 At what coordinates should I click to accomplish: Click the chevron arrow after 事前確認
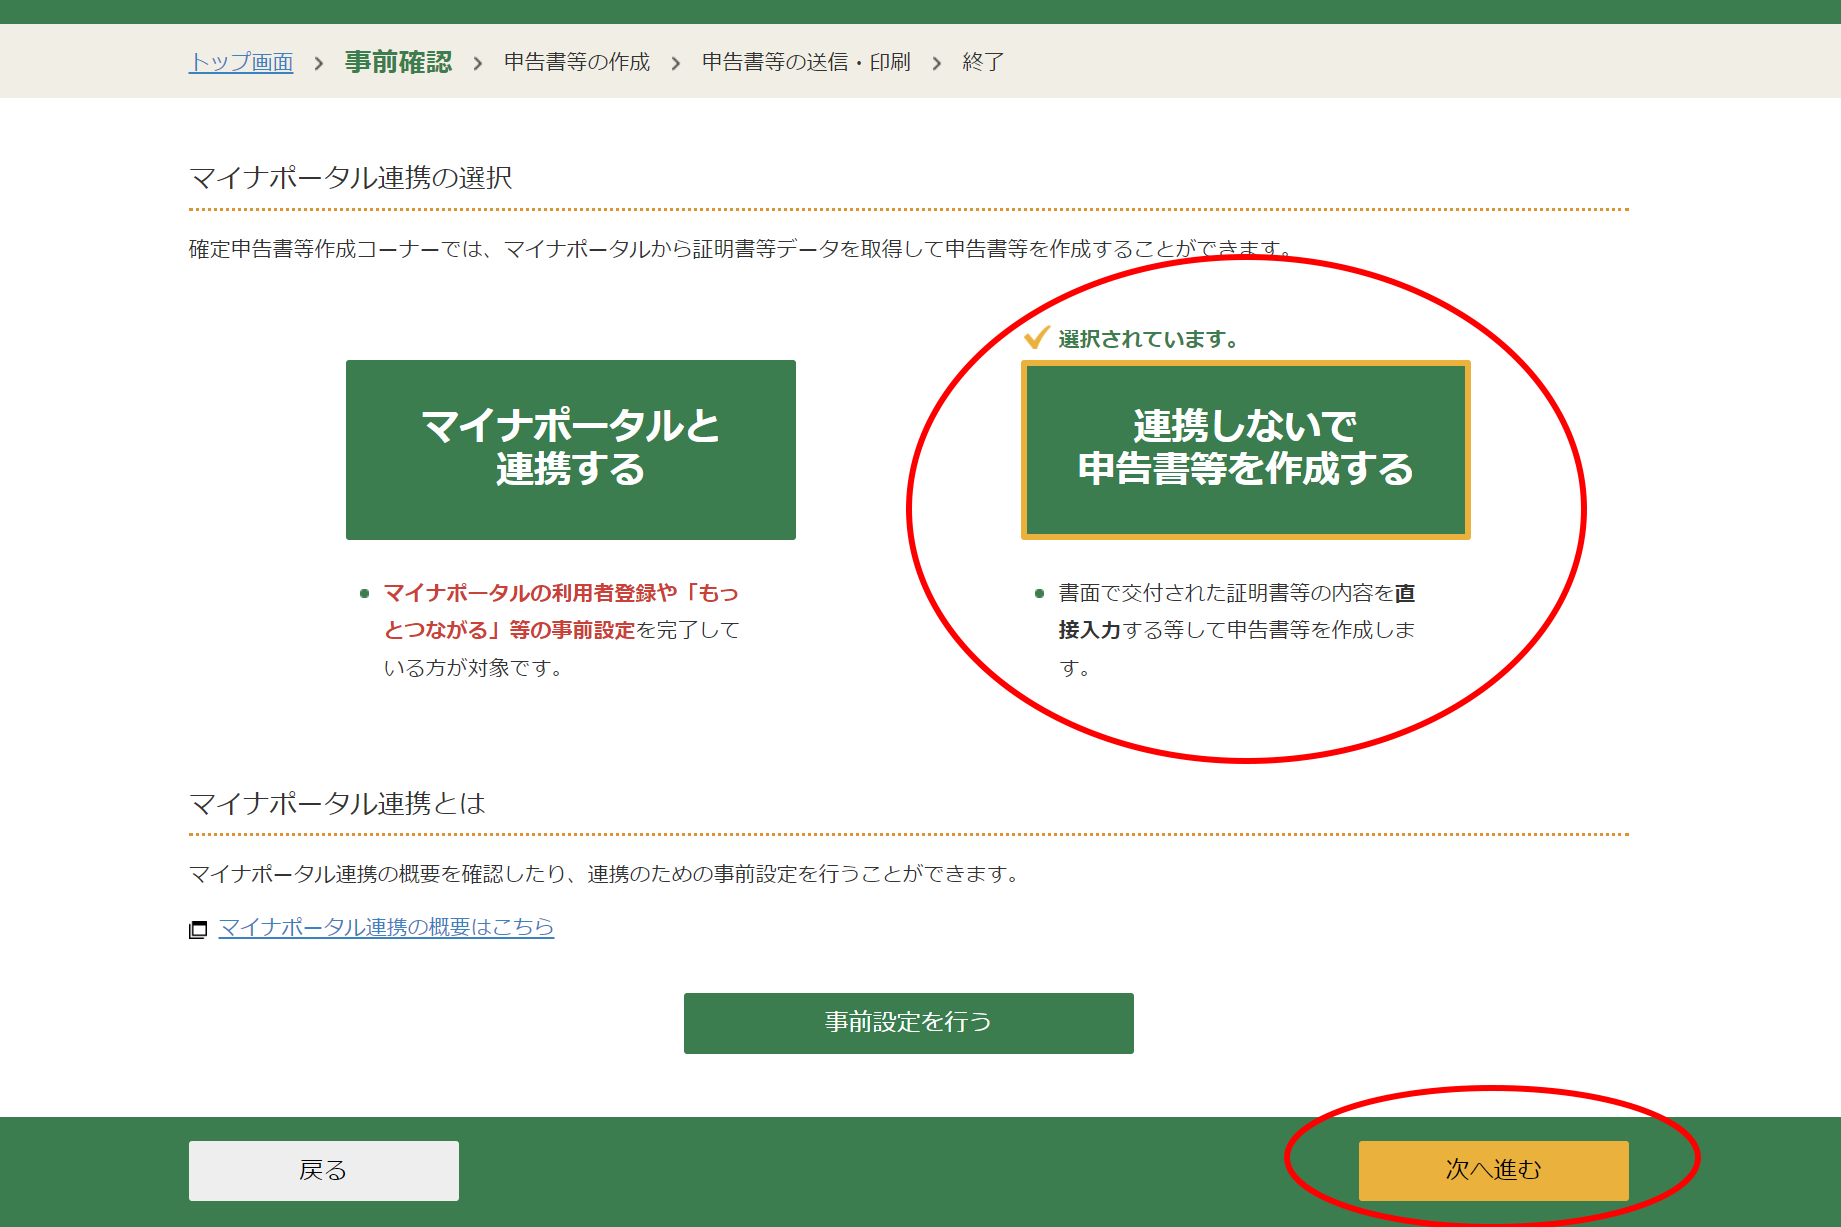[x=478, y=63]
